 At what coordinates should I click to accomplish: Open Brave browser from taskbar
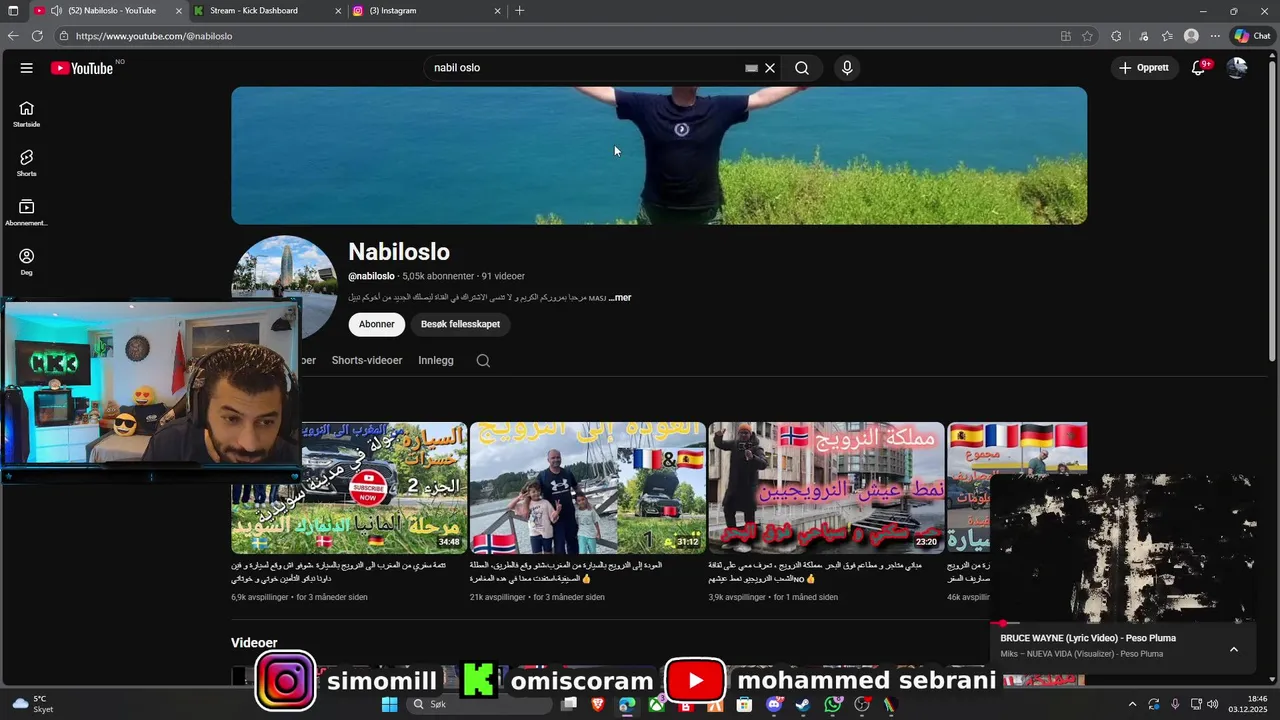click(x=598, y=705)
